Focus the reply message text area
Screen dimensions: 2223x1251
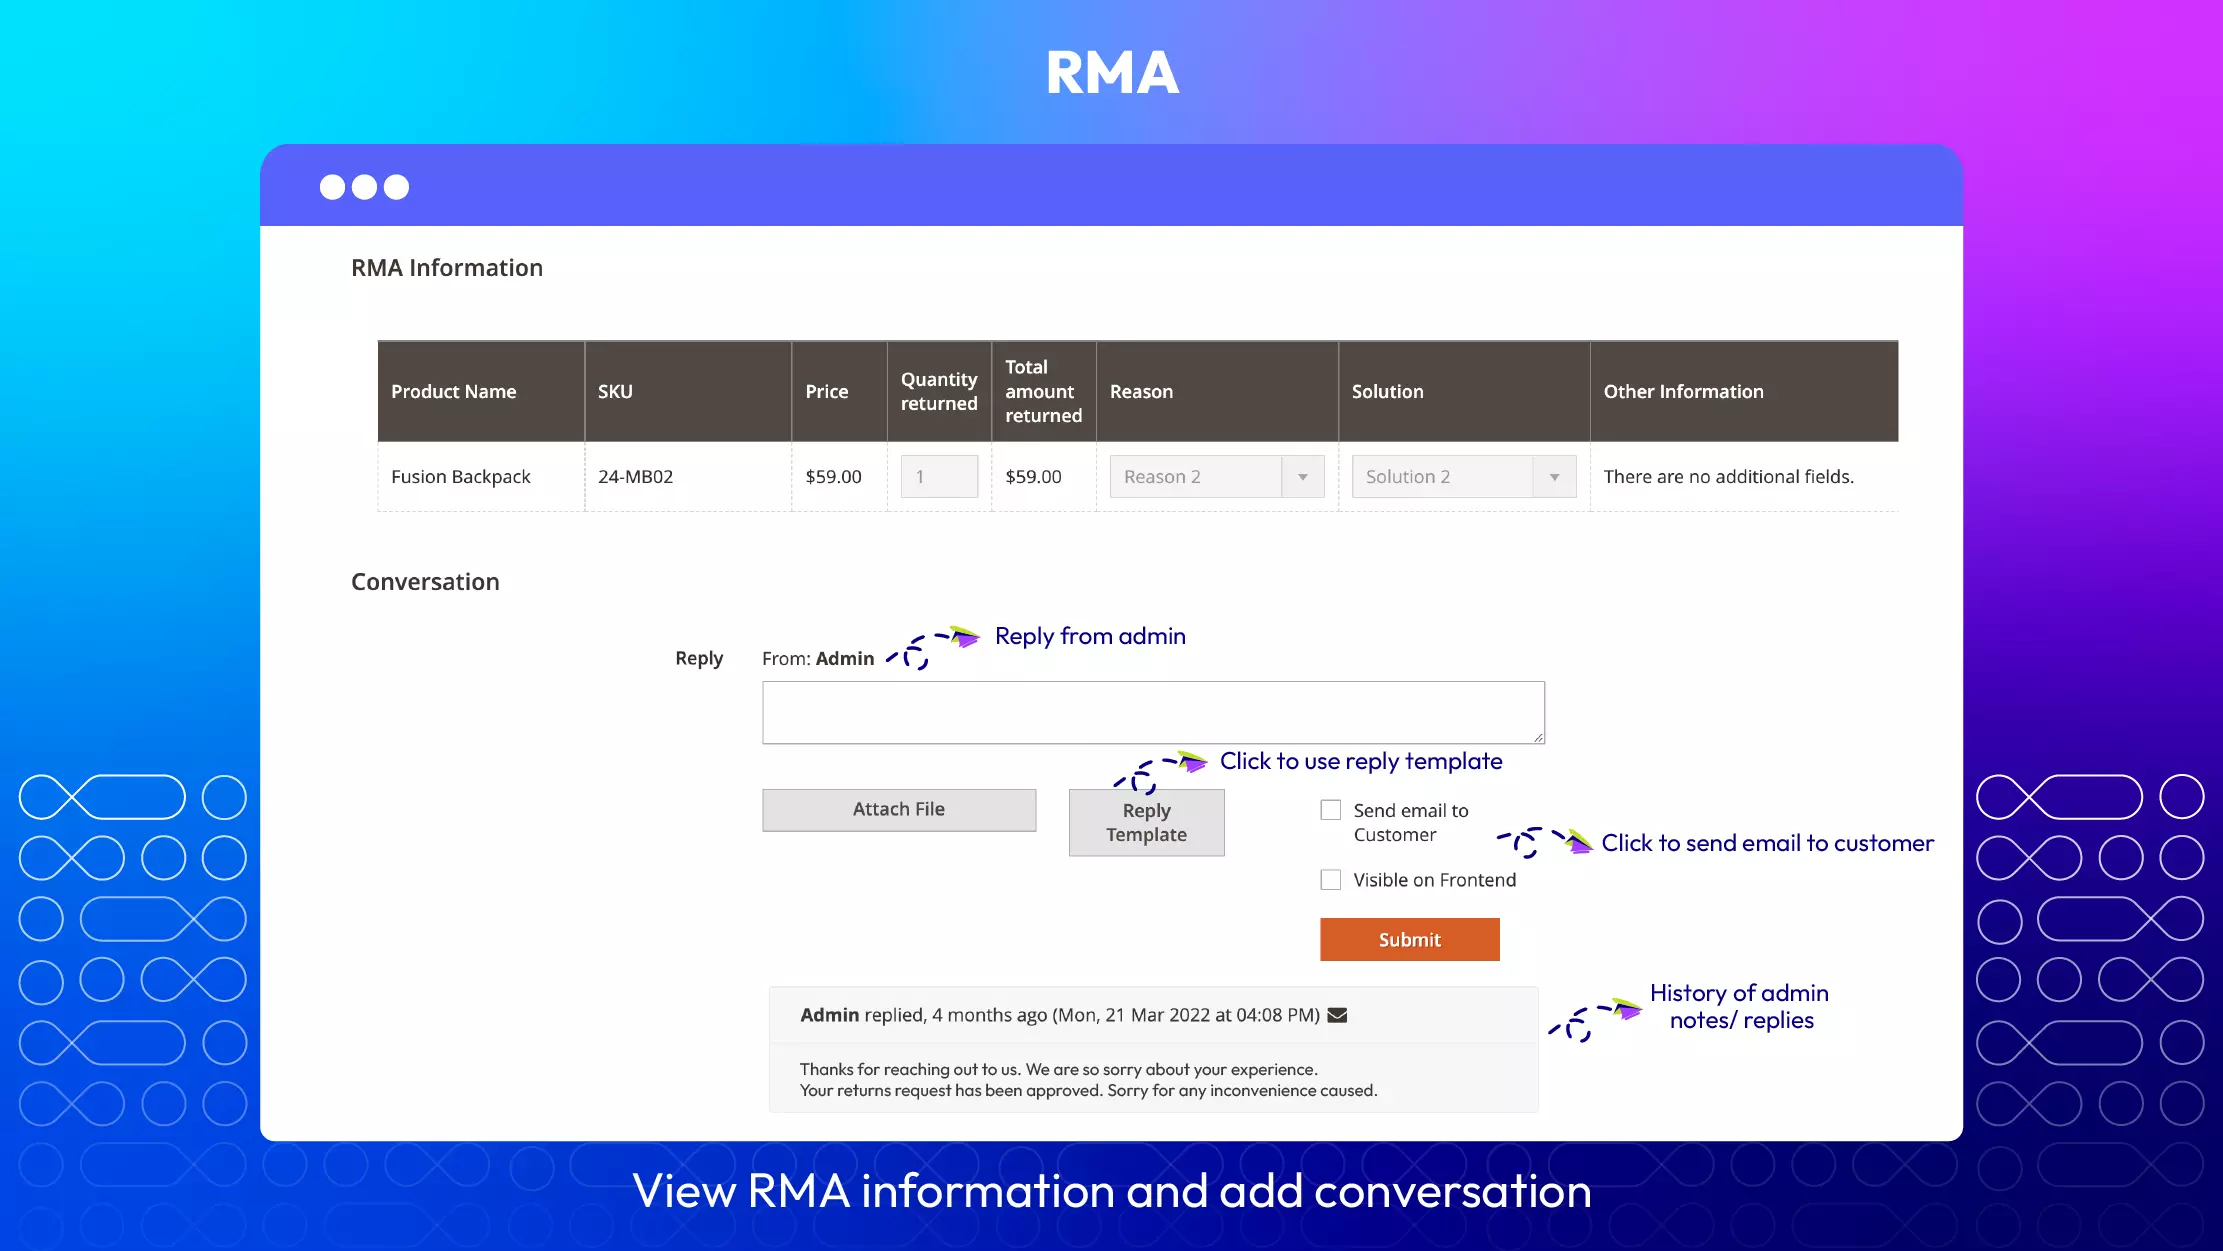pyautogui.click(x=1153, y=713)
